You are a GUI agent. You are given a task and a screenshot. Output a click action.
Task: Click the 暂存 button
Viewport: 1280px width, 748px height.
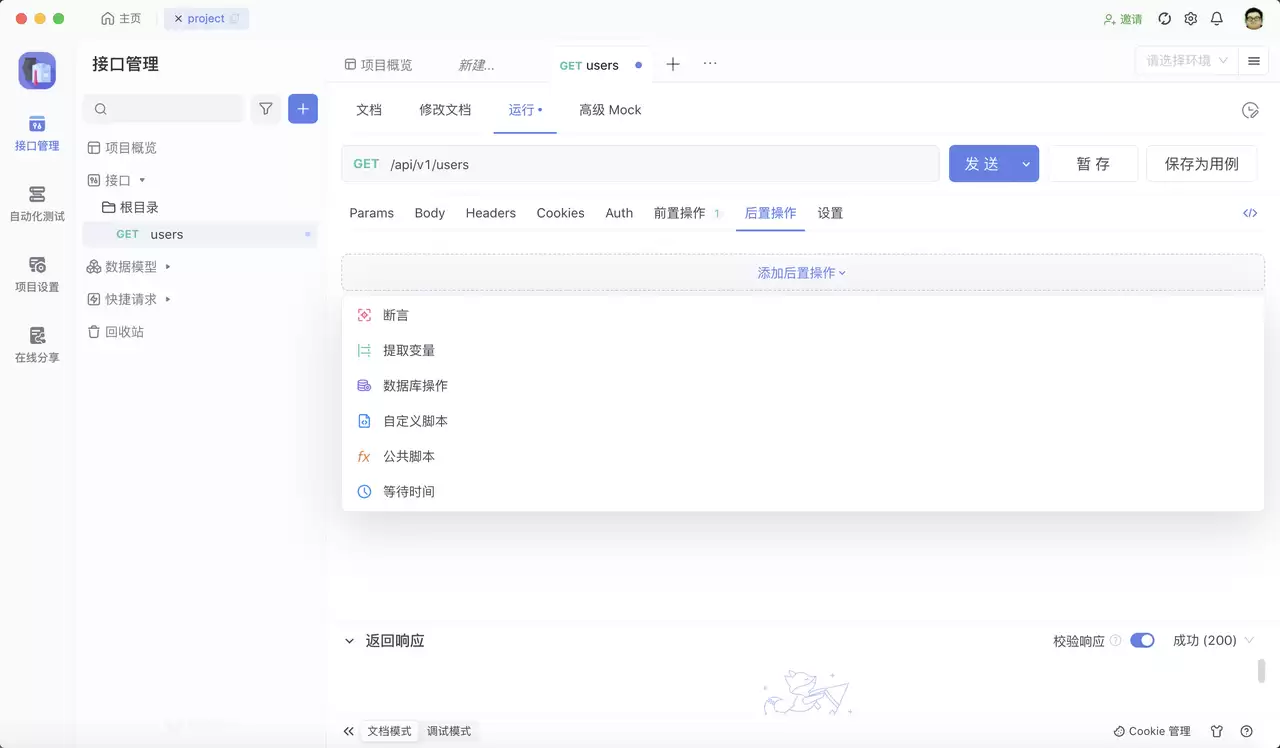point(1093,164)
